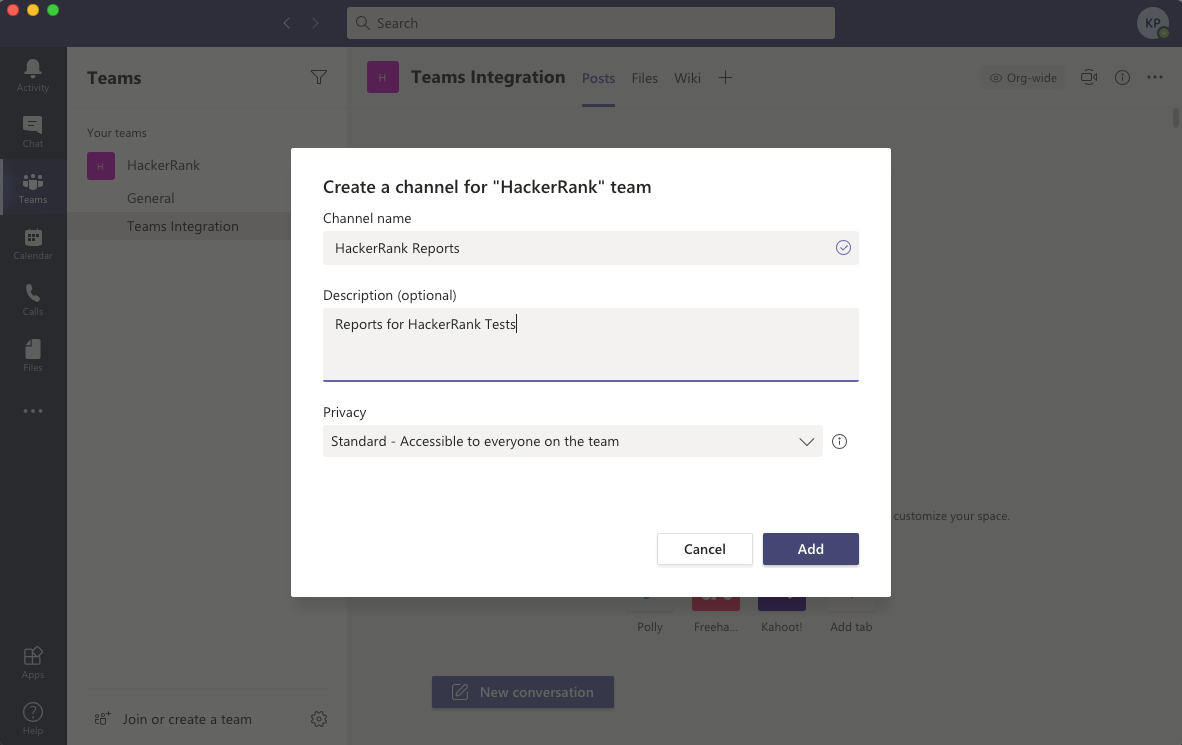1182x745 pixels.
Task: Open the Kahoot! app shortcut
Action: pos(782,615)
